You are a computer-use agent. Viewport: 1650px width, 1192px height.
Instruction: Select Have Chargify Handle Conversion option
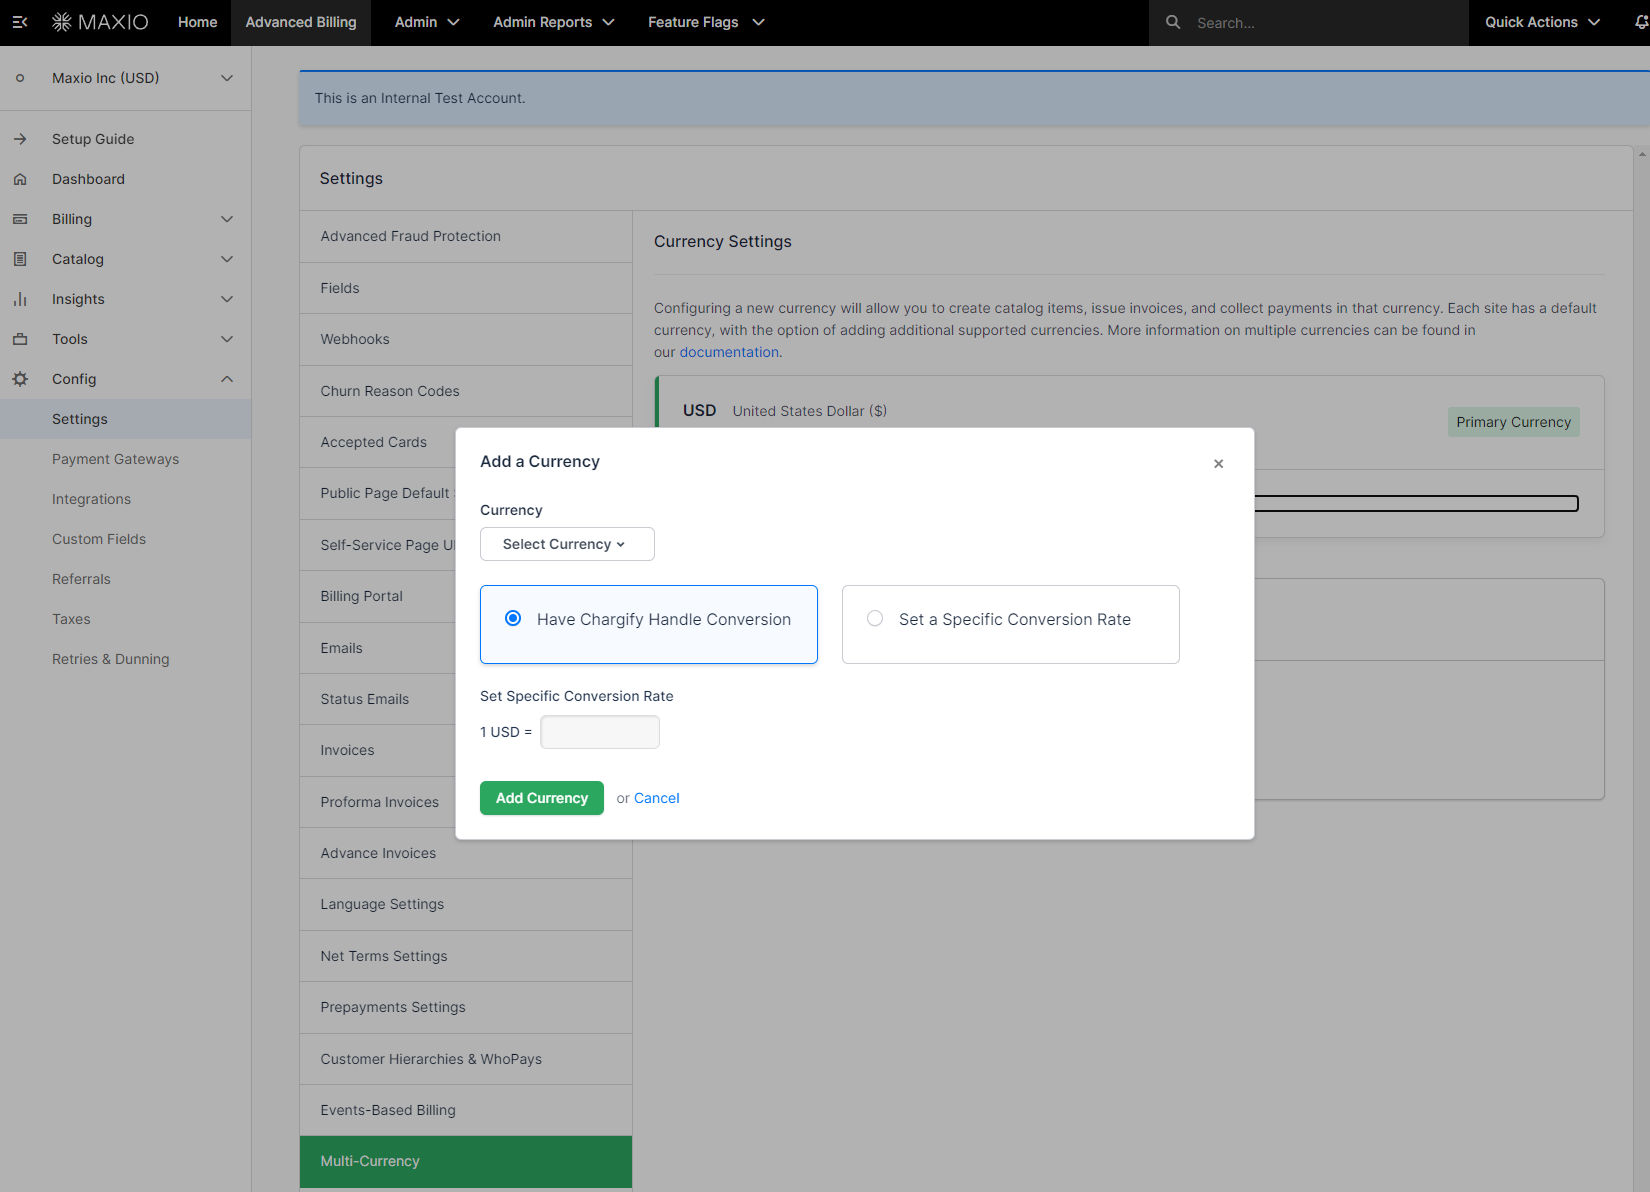(x=513, y=619)
